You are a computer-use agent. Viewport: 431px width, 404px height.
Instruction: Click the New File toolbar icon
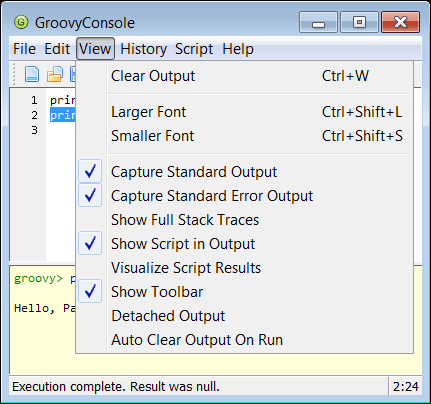click(x=32, y=74)
